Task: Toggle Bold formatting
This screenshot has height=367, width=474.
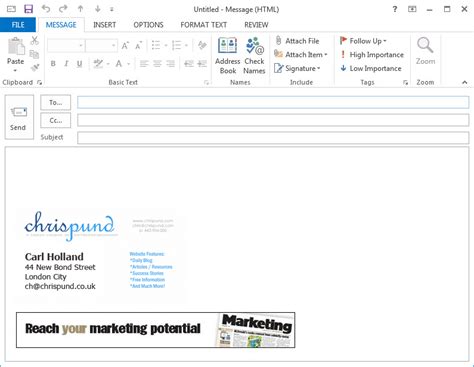Action: 53,63
